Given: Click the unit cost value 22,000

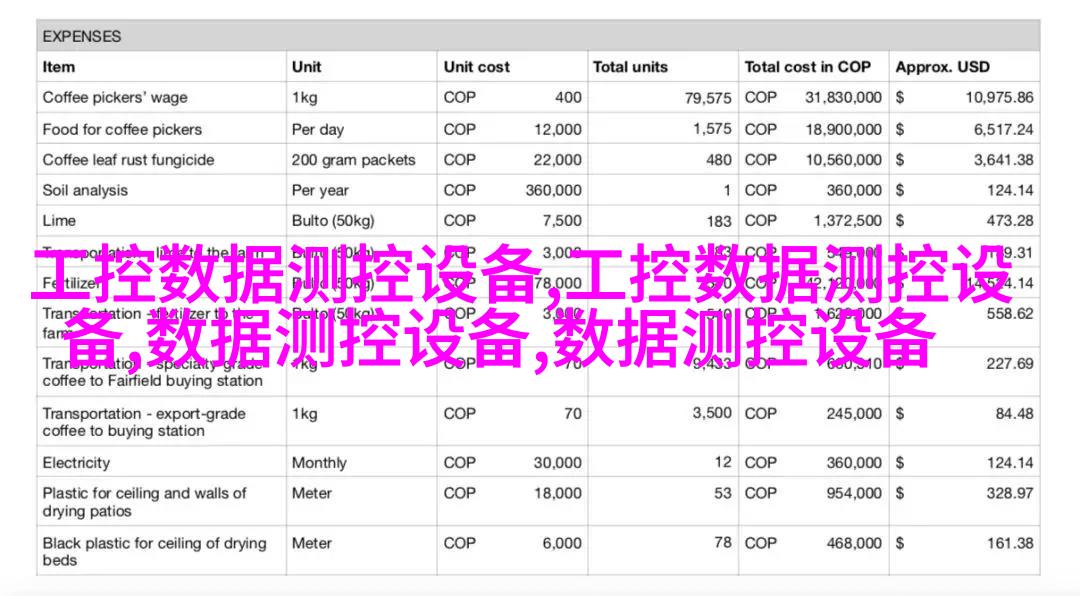Looking at the screenshot, I should pos(558,160).
